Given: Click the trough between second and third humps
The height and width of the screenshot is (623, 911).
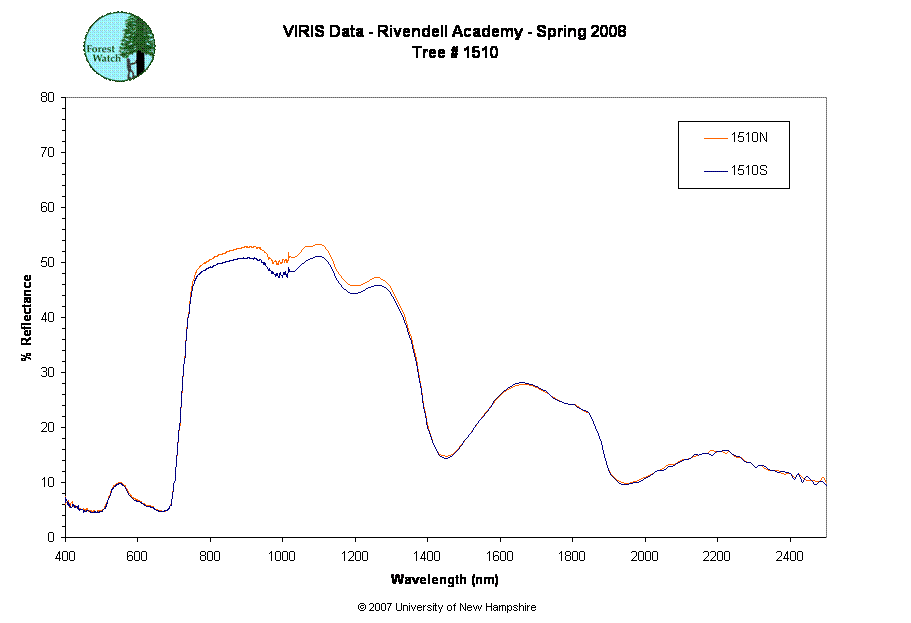Looking at the screenshot, I should [626, 483].
